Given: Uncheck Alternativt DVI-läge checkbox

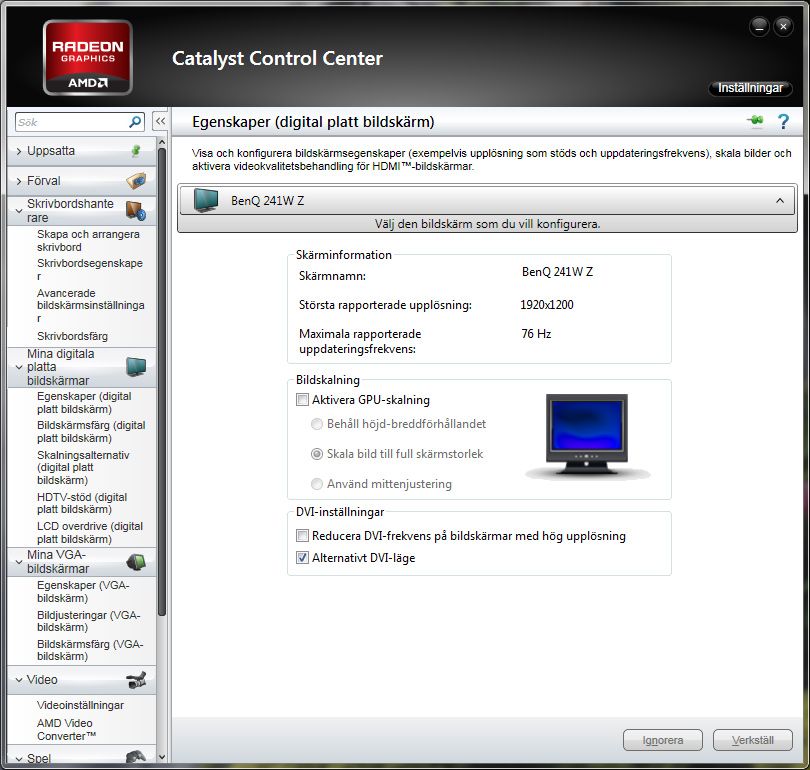Looking at the screenshot, I should click(303, 558).
